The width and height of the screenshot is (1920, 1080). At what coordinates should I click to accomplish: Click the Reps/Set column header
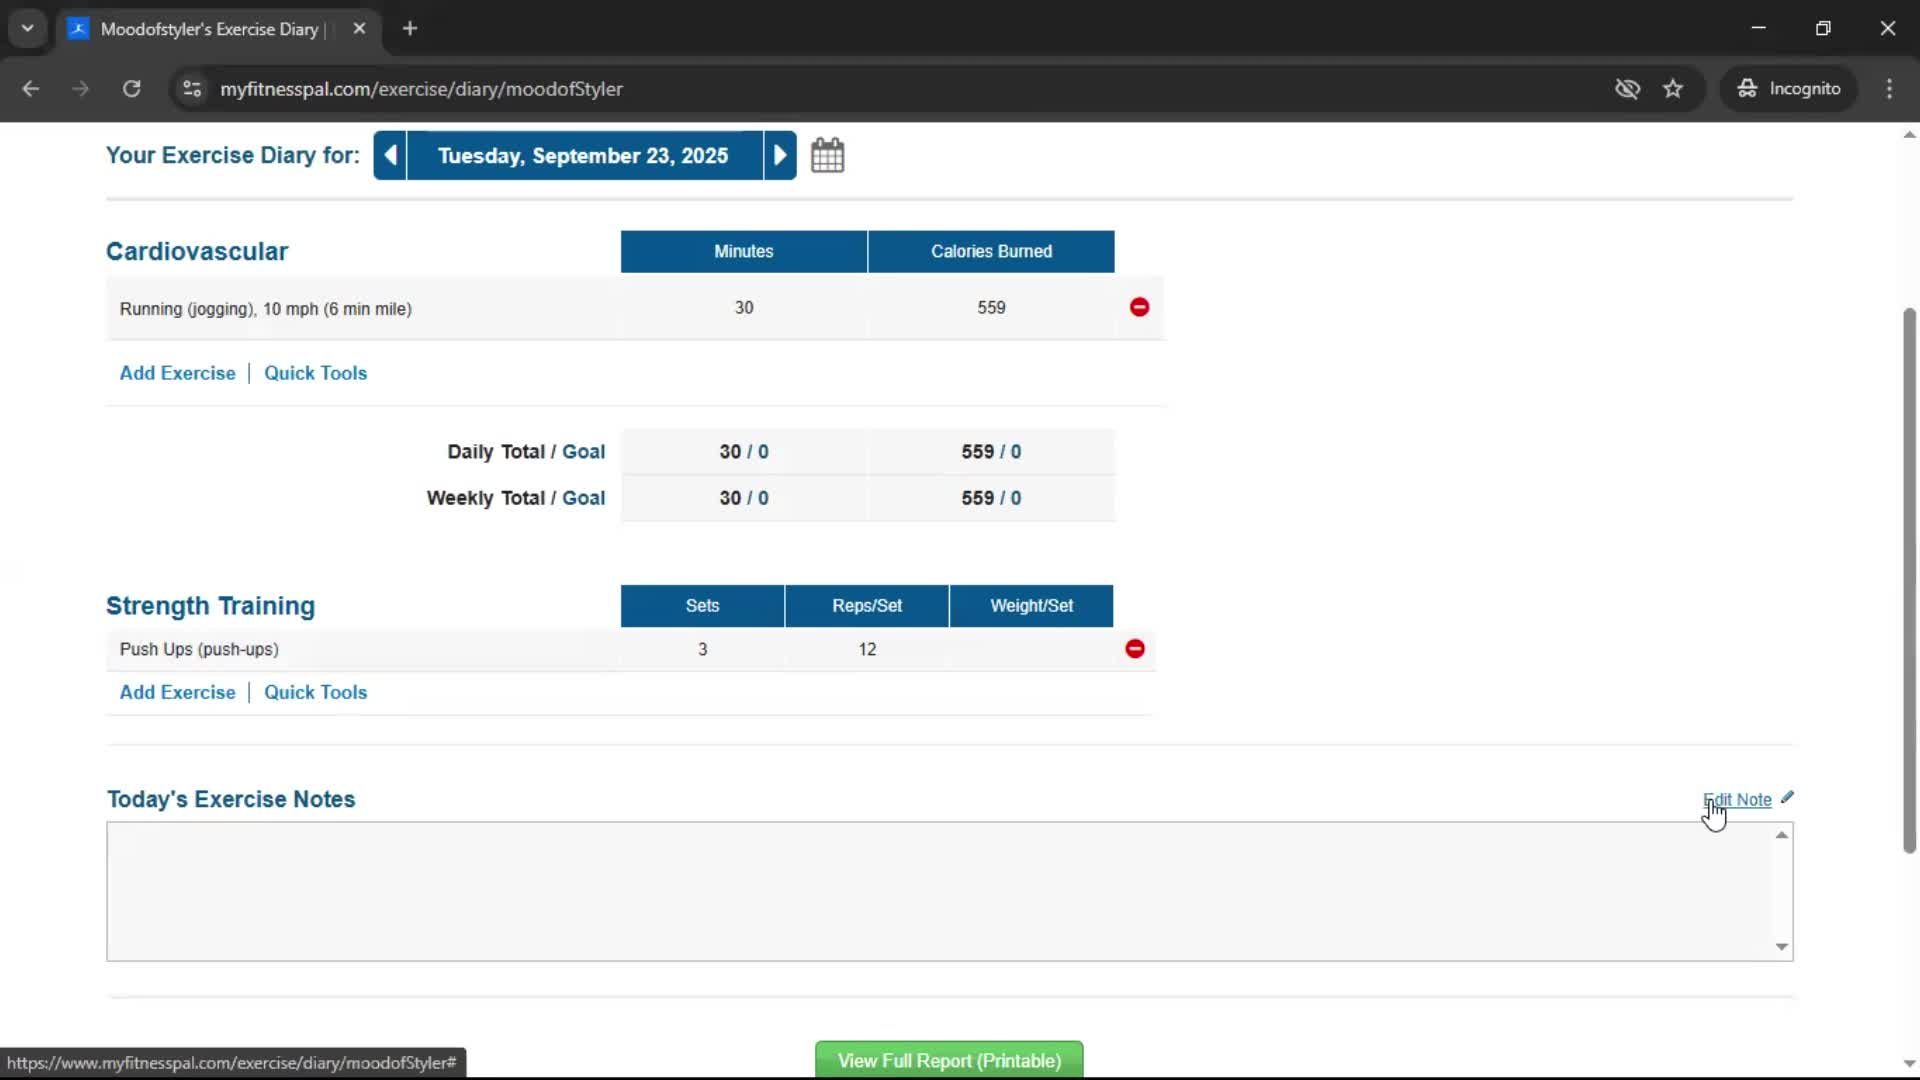tap(867, 606)
